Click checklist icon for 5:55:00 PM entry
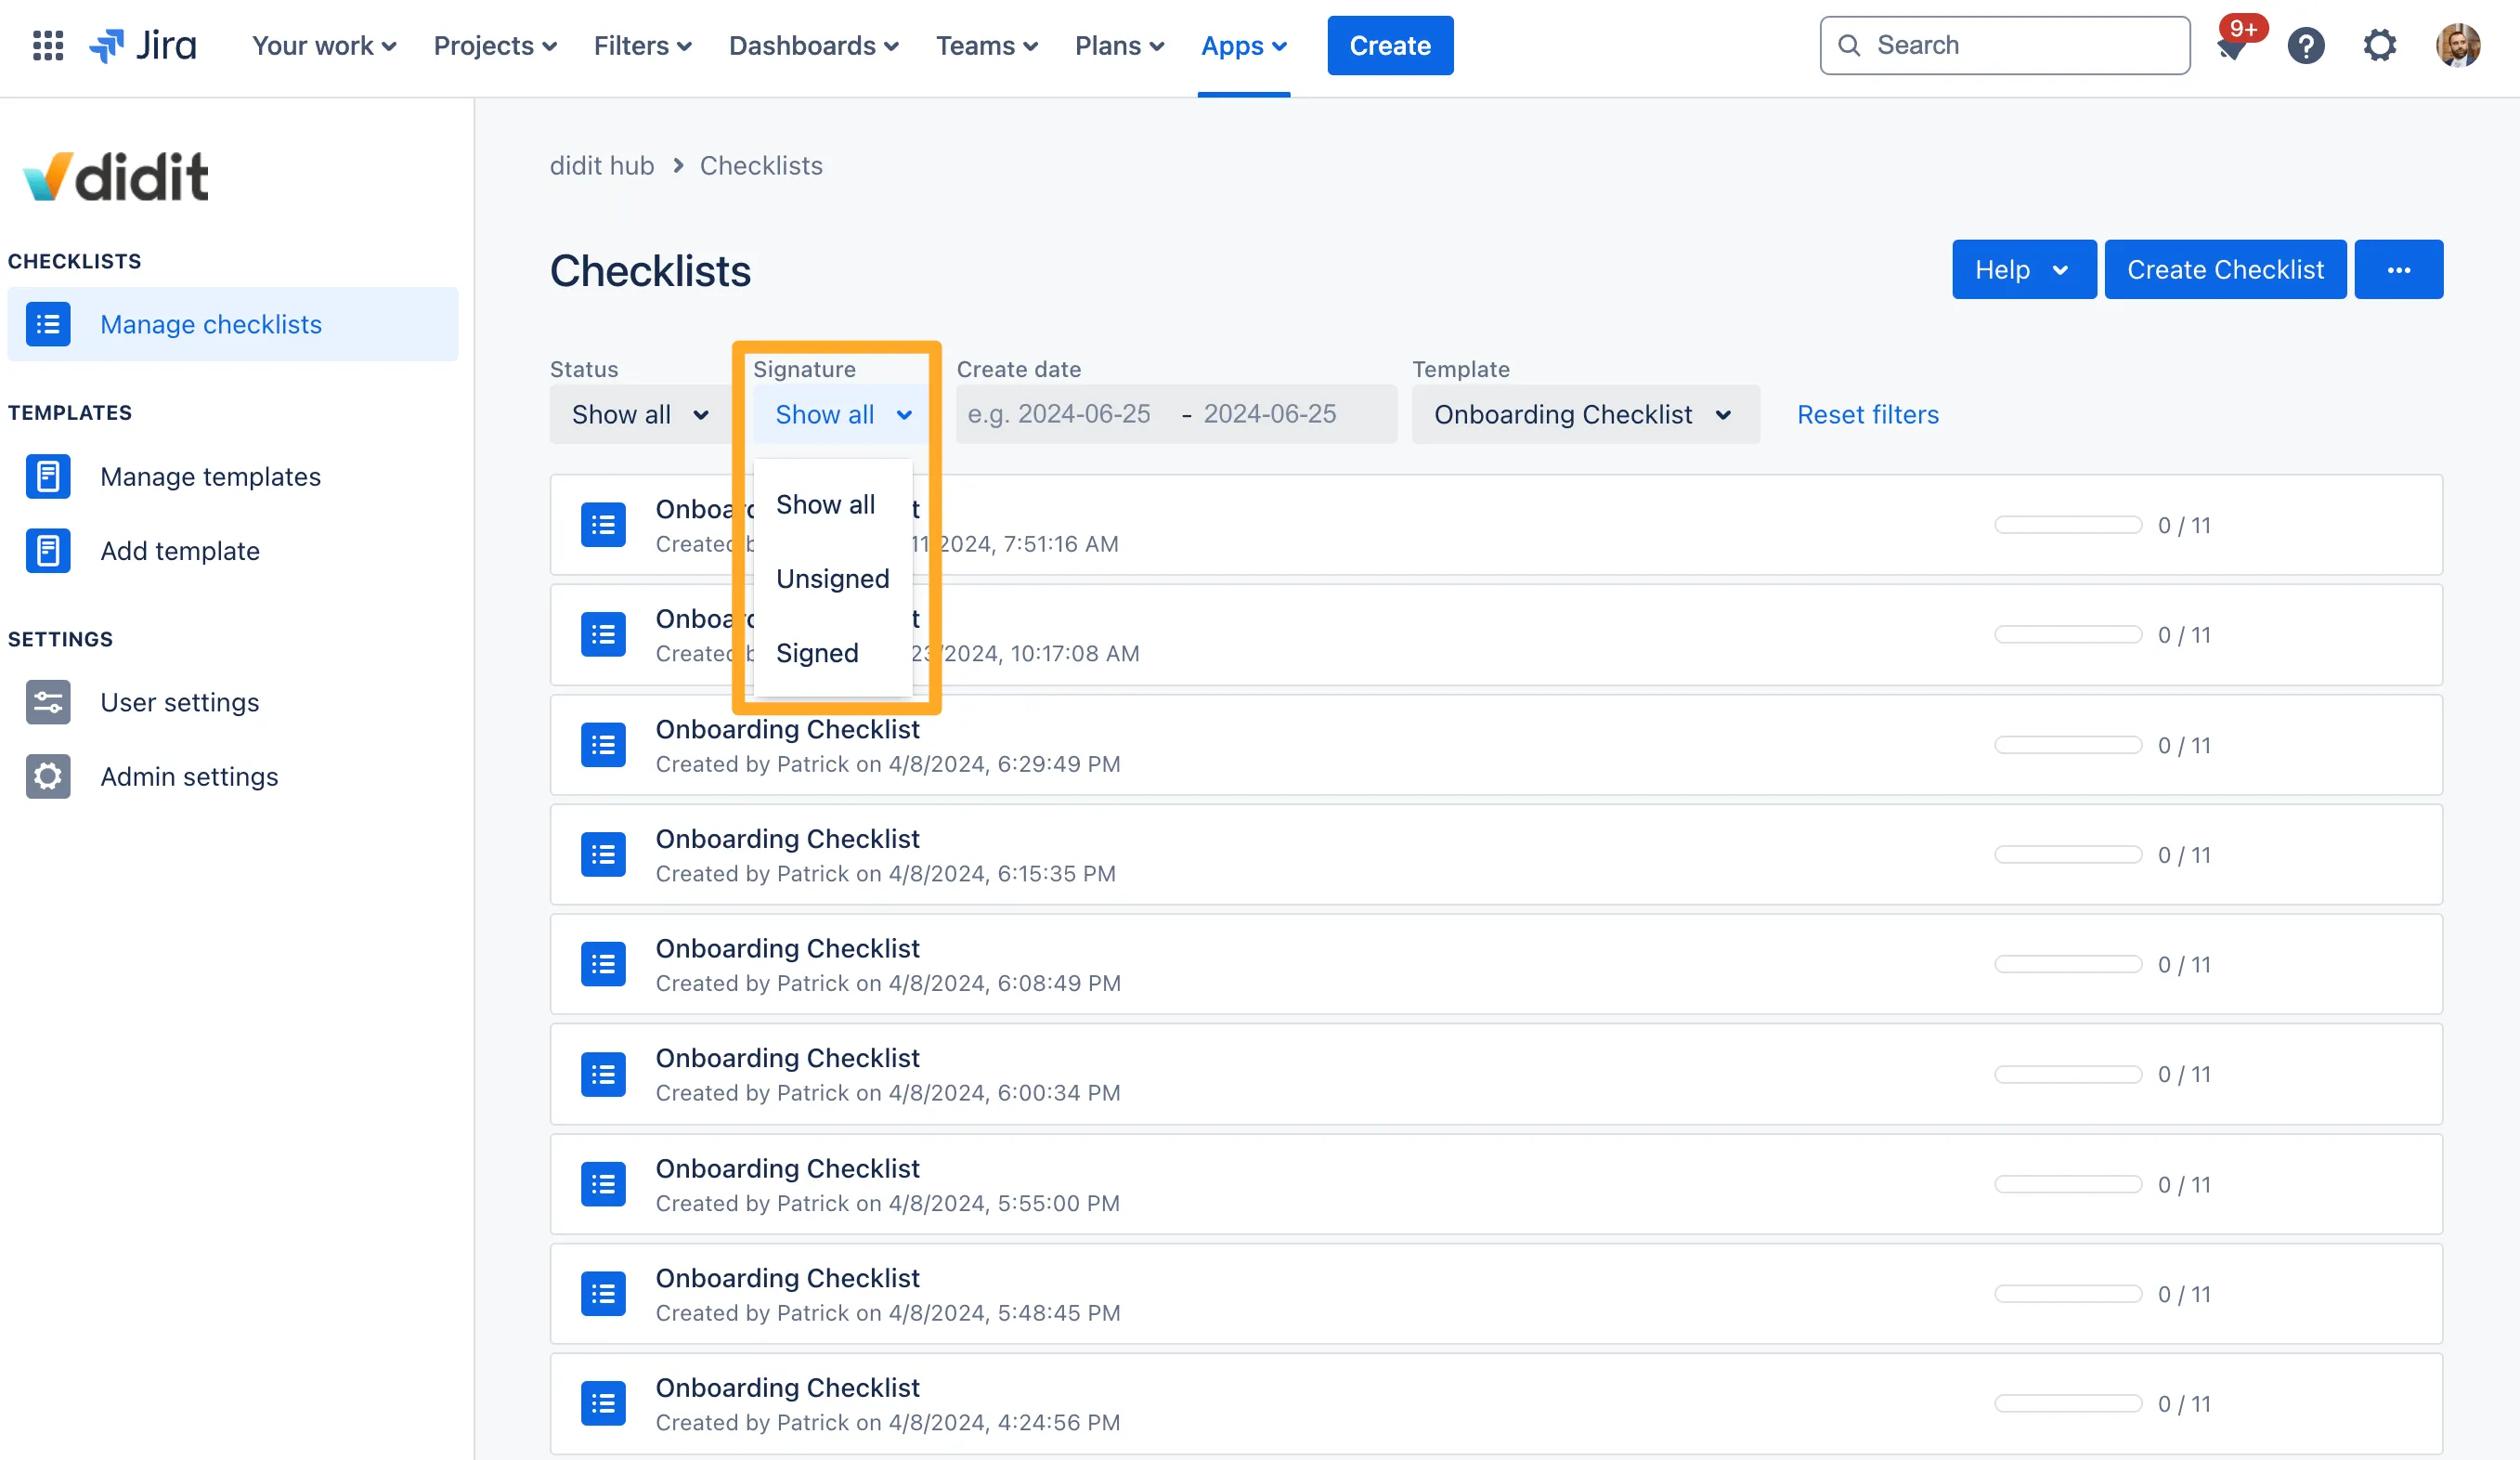This screenshot has width=2520, height=1460. pyautogui.click(x=603, y=1184)
